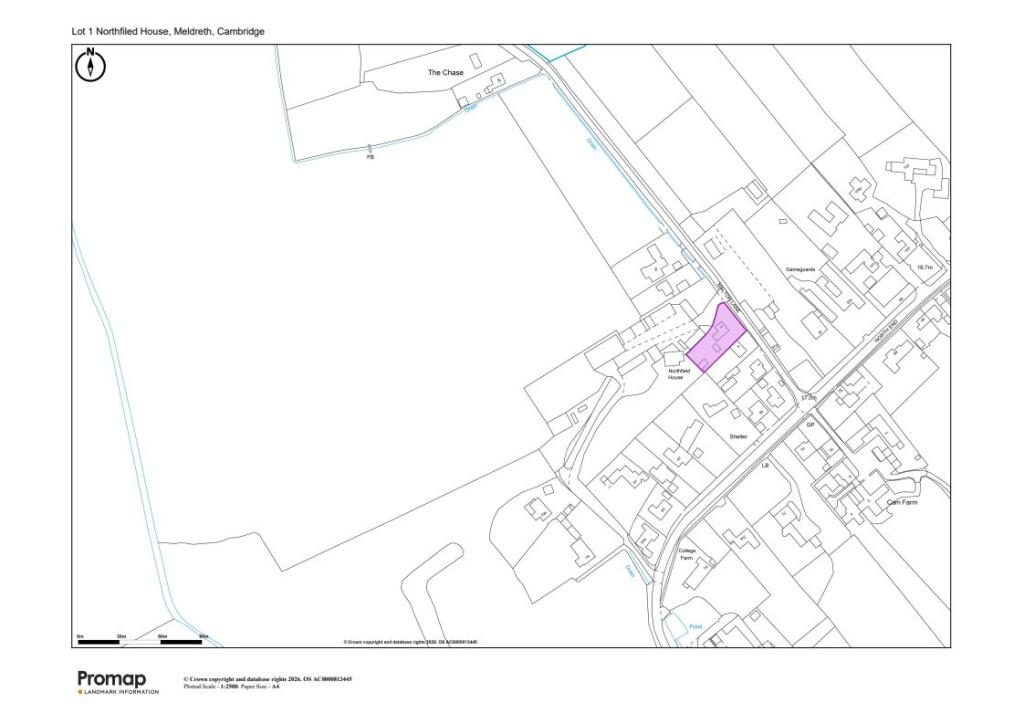Click the 'FB' footbridge label

pos(370,157)
